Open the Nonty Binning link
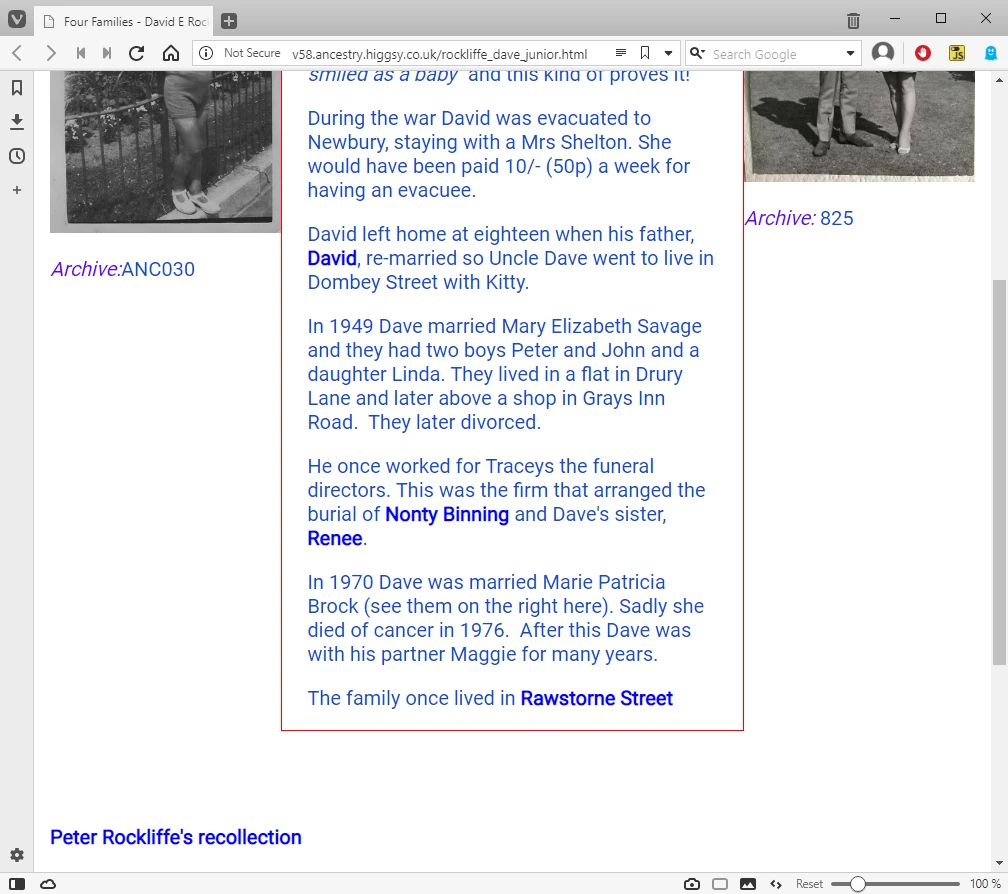 [x=447, y=514]
